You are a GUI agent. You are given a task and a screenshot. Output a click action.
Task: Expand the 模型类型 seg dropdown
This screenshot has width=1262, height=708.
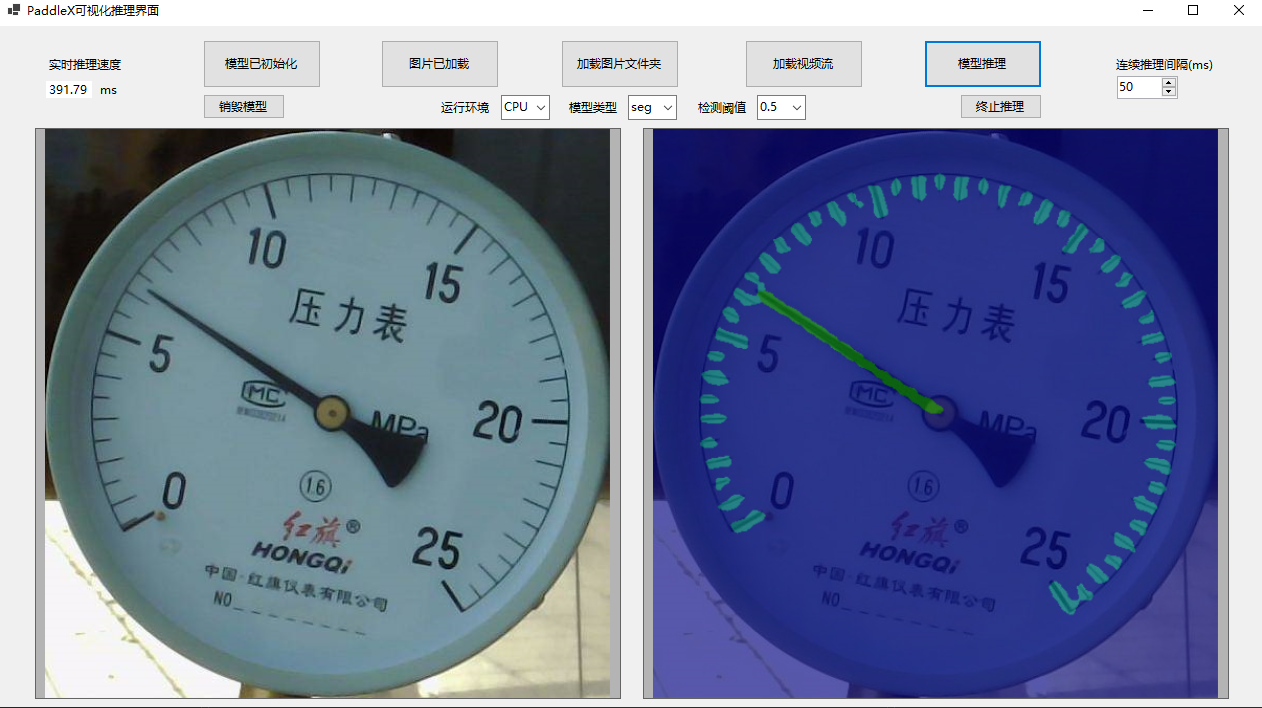[x=652, y=107]
